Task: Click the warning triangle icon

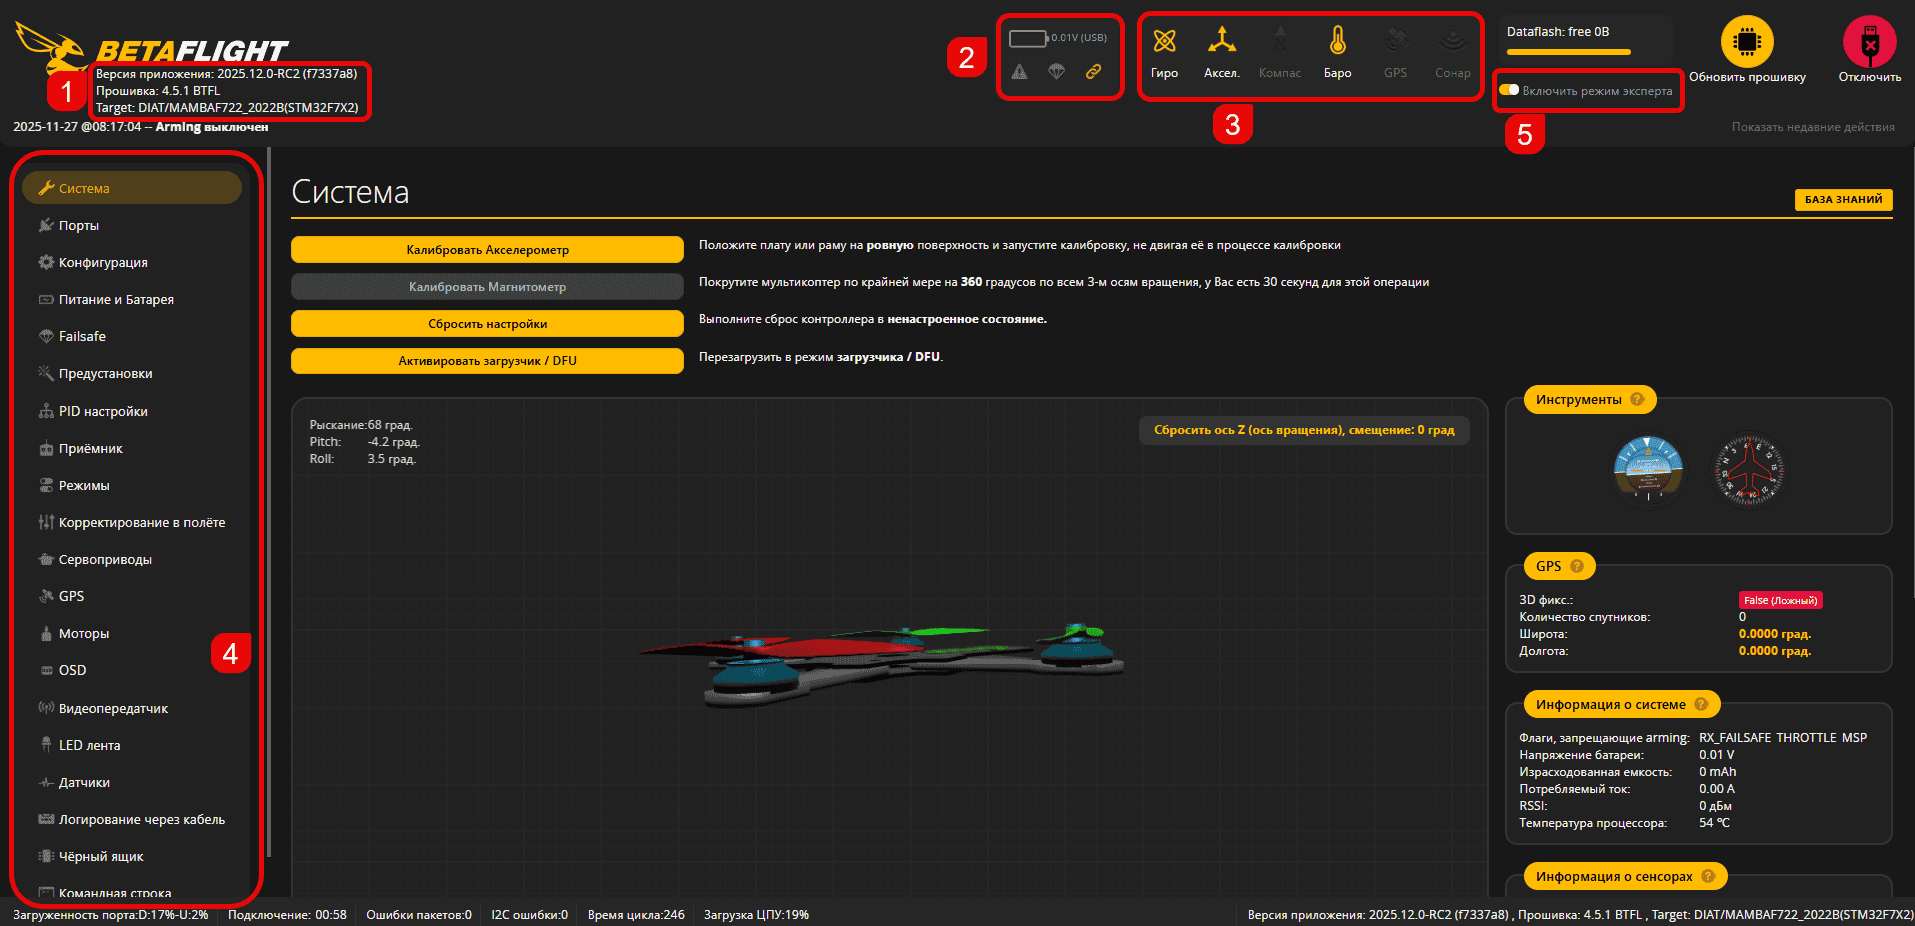Action: coord(1019,71)
